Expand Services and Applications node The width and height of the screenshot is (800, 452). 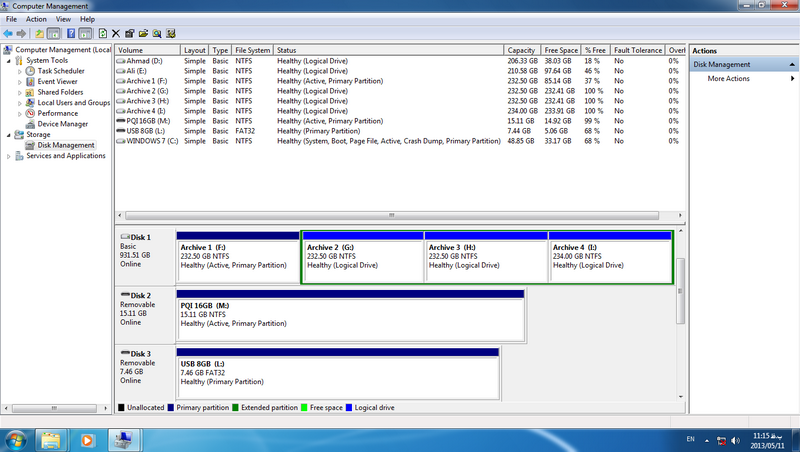point(9,156)
